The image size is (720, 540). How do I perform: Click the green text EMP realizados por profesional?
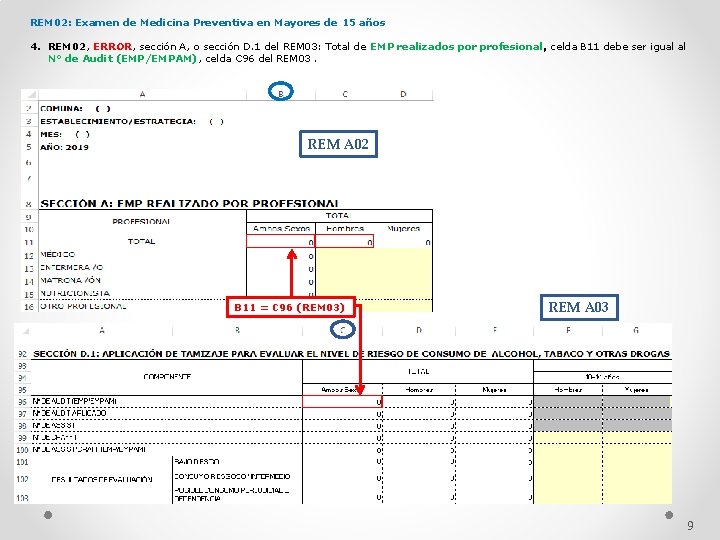[x=456, y=46]
